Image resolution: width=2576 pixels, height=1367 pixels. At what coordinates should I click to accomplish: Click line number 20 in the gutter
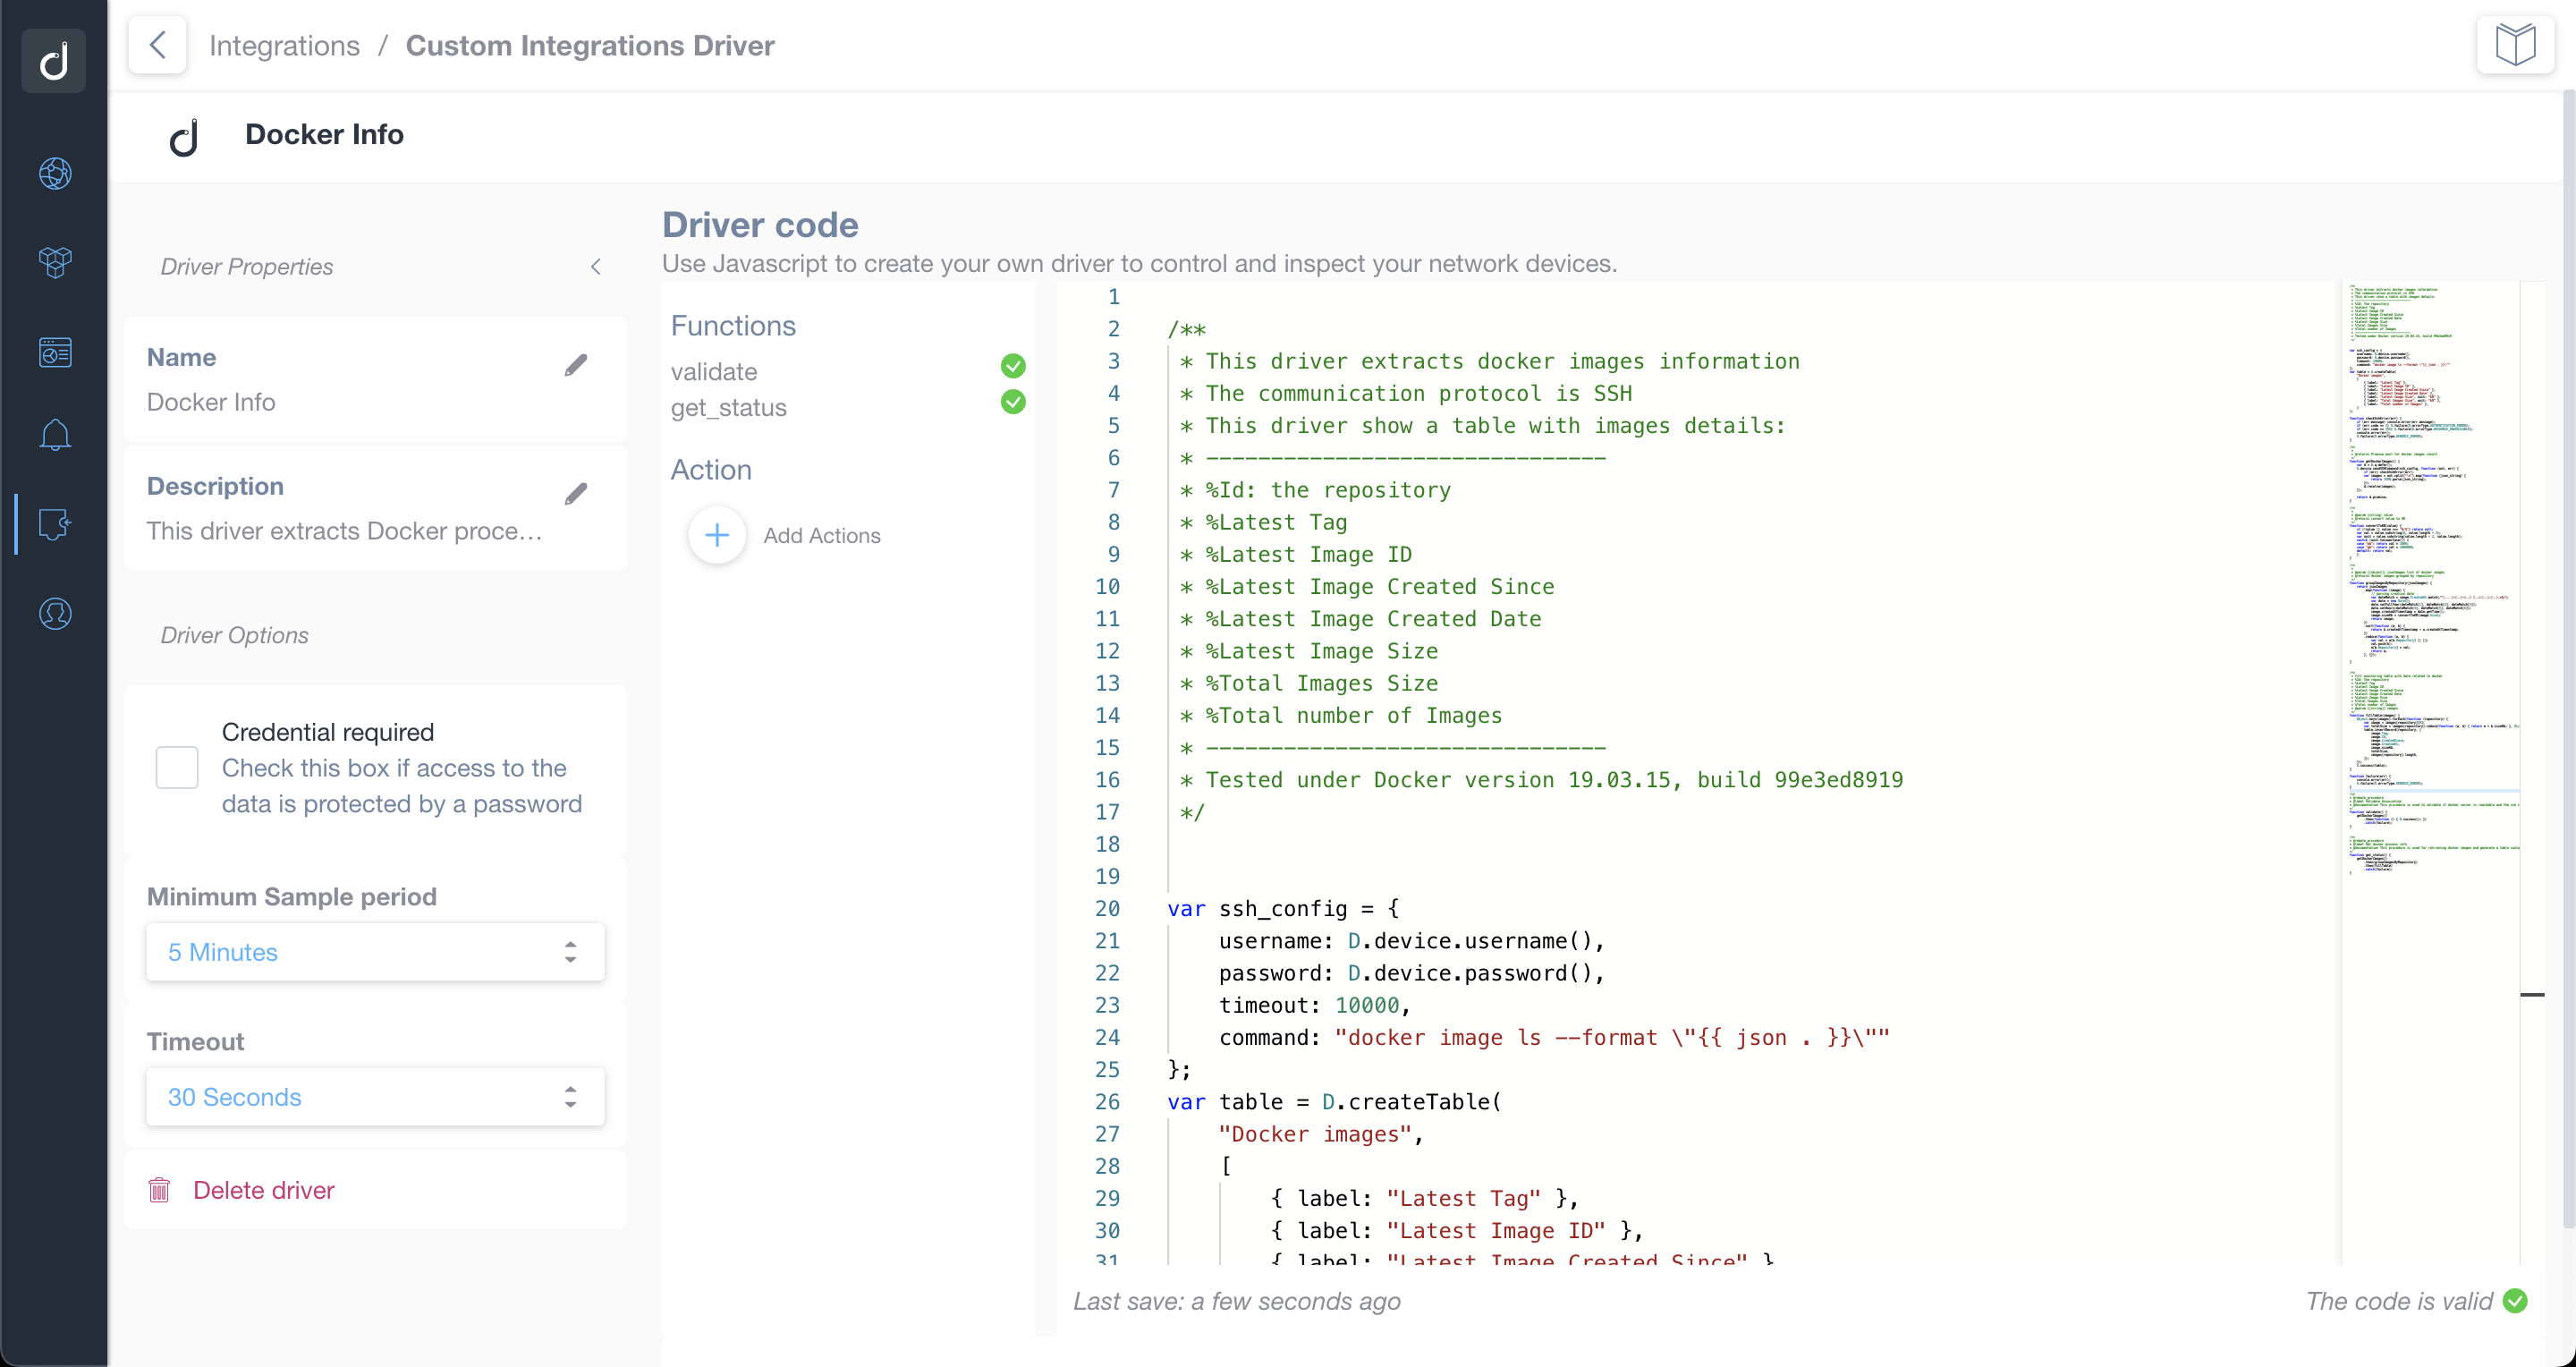pyautogui.click(x=1107, y=909)
